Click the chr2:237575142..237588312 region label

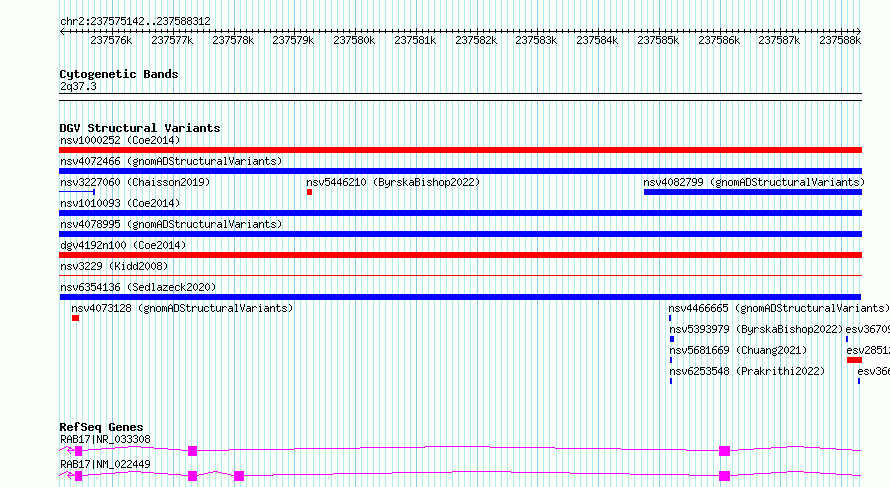point(135,21)
